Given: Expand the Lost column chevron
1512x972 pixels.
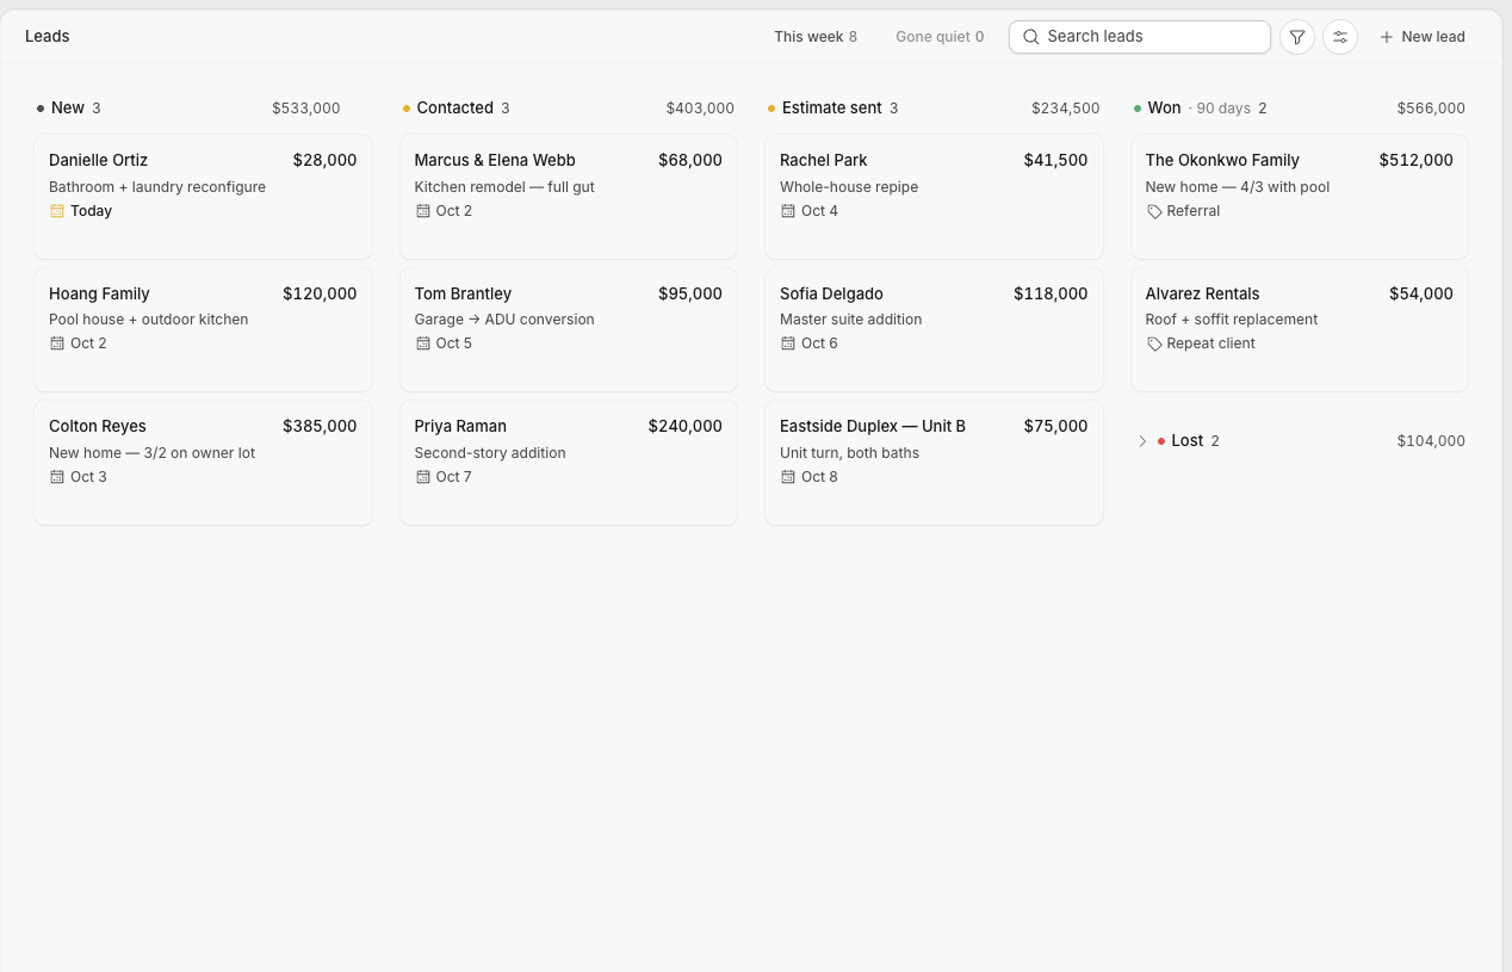Looking at the screenshot, I should 1142,441.
